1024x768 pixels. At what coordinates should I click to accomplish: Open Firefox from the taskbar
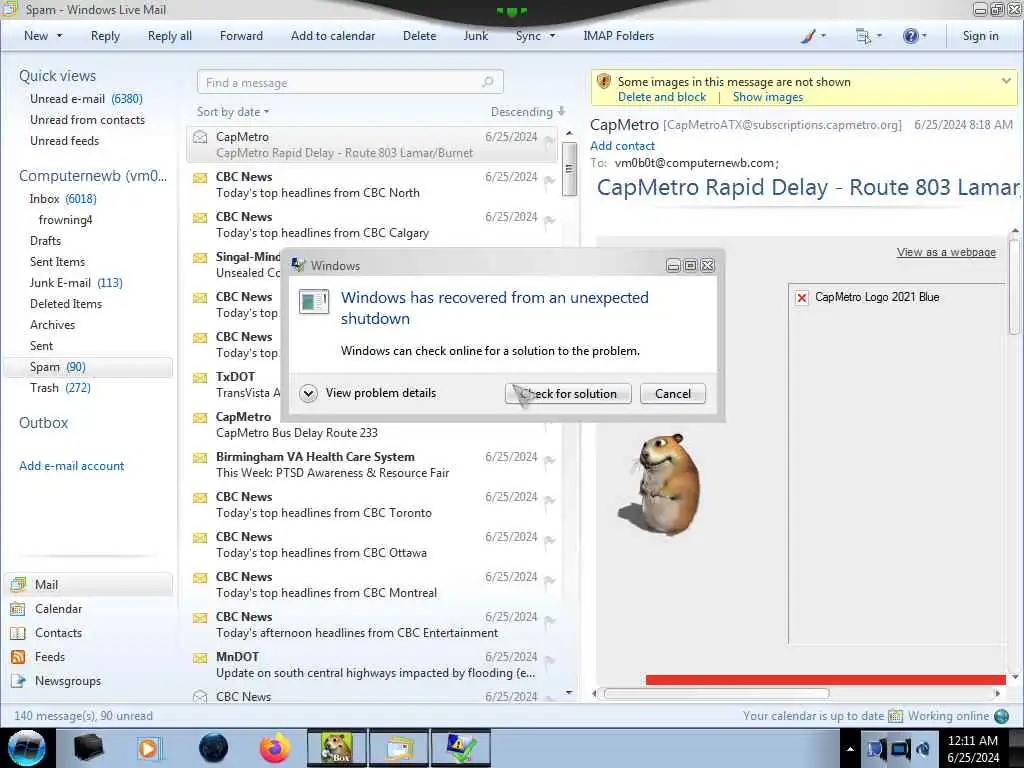pyautogui.click(x=274, y=748)
